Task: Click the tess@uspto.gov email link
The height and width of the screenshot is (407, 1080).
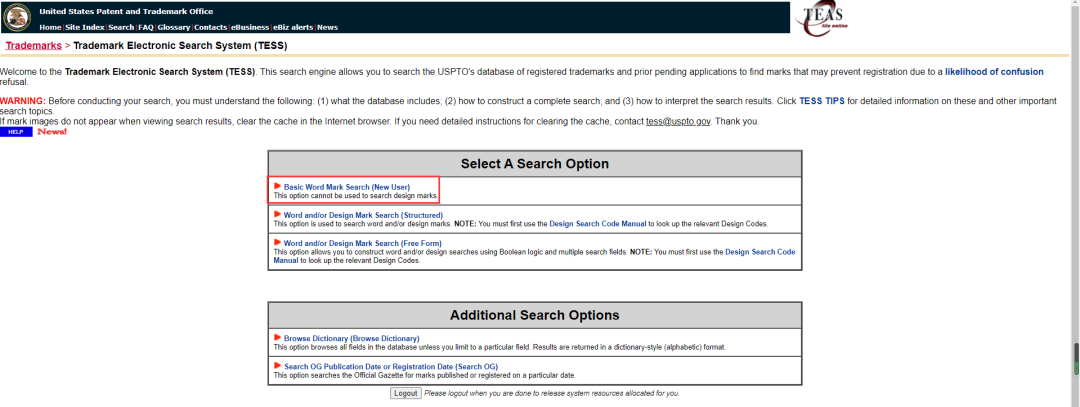Action: click(678, 121)
